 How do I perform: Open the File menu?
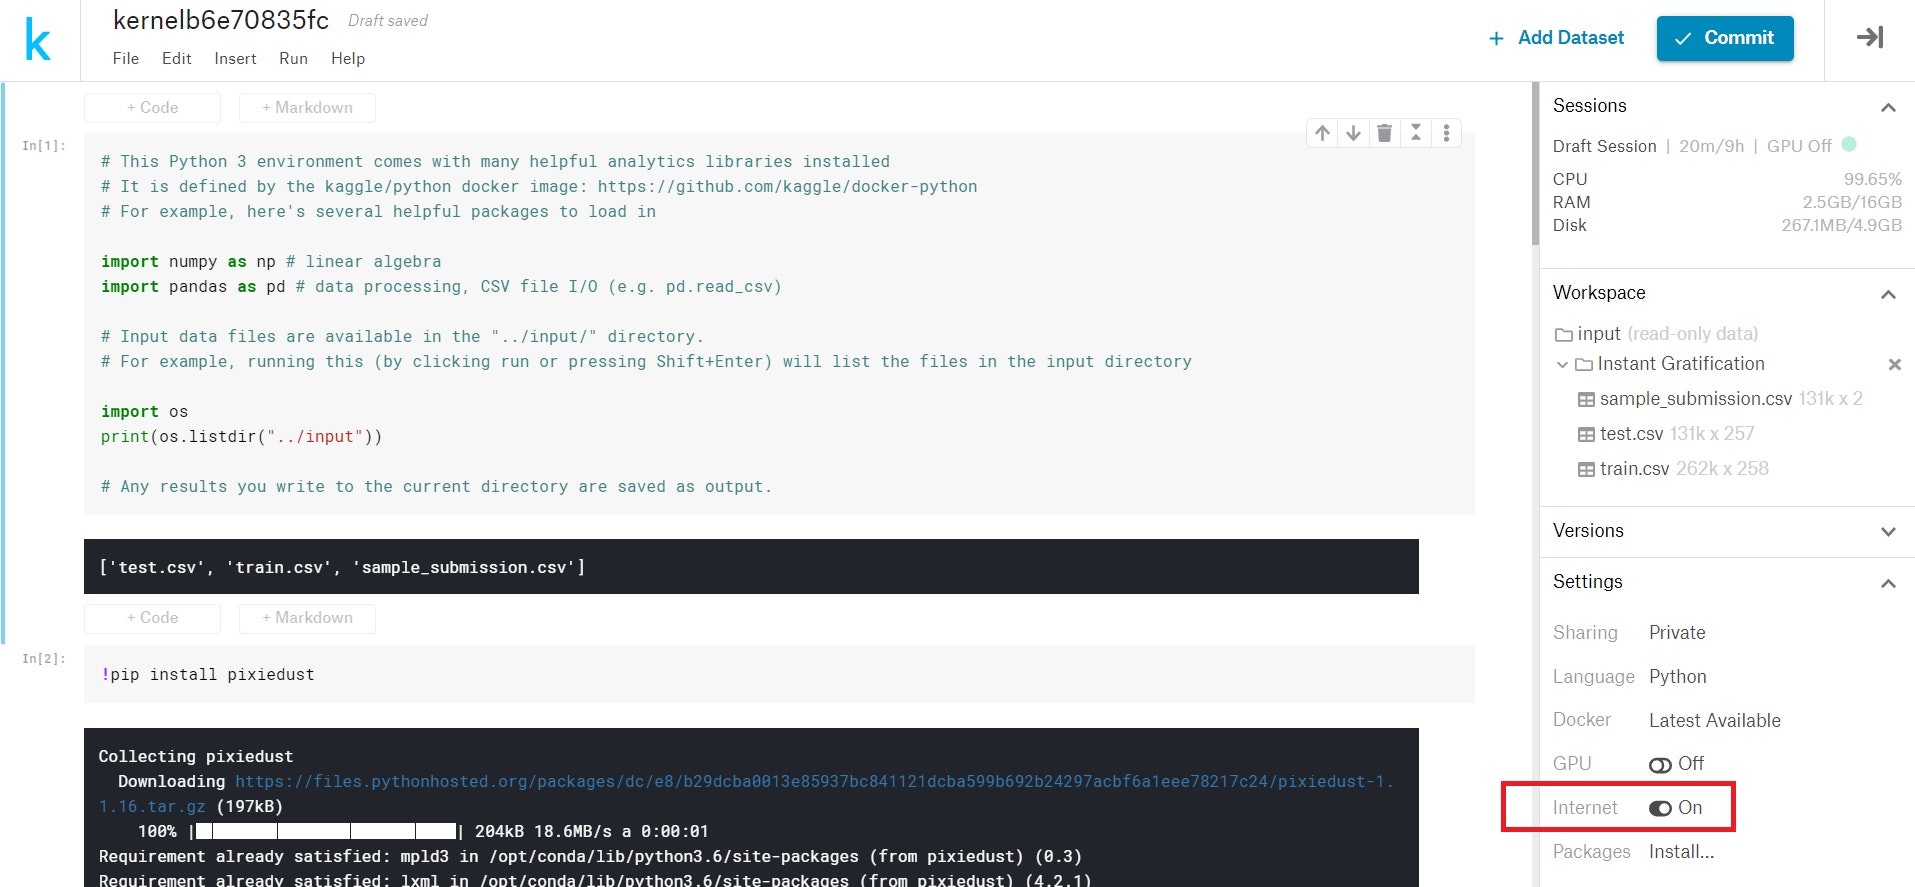pyautogui.click(x=126, y=59)
